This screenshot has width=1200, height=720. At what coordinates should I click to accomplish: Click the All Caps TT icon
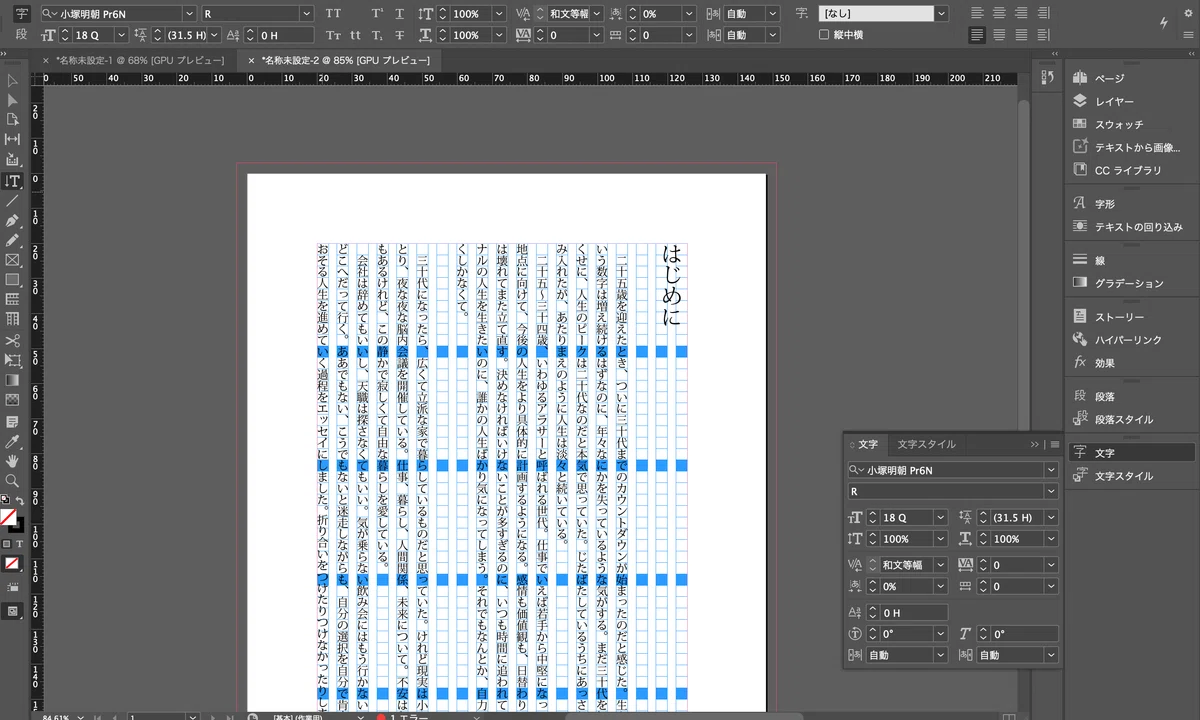(x=334, y=14)
